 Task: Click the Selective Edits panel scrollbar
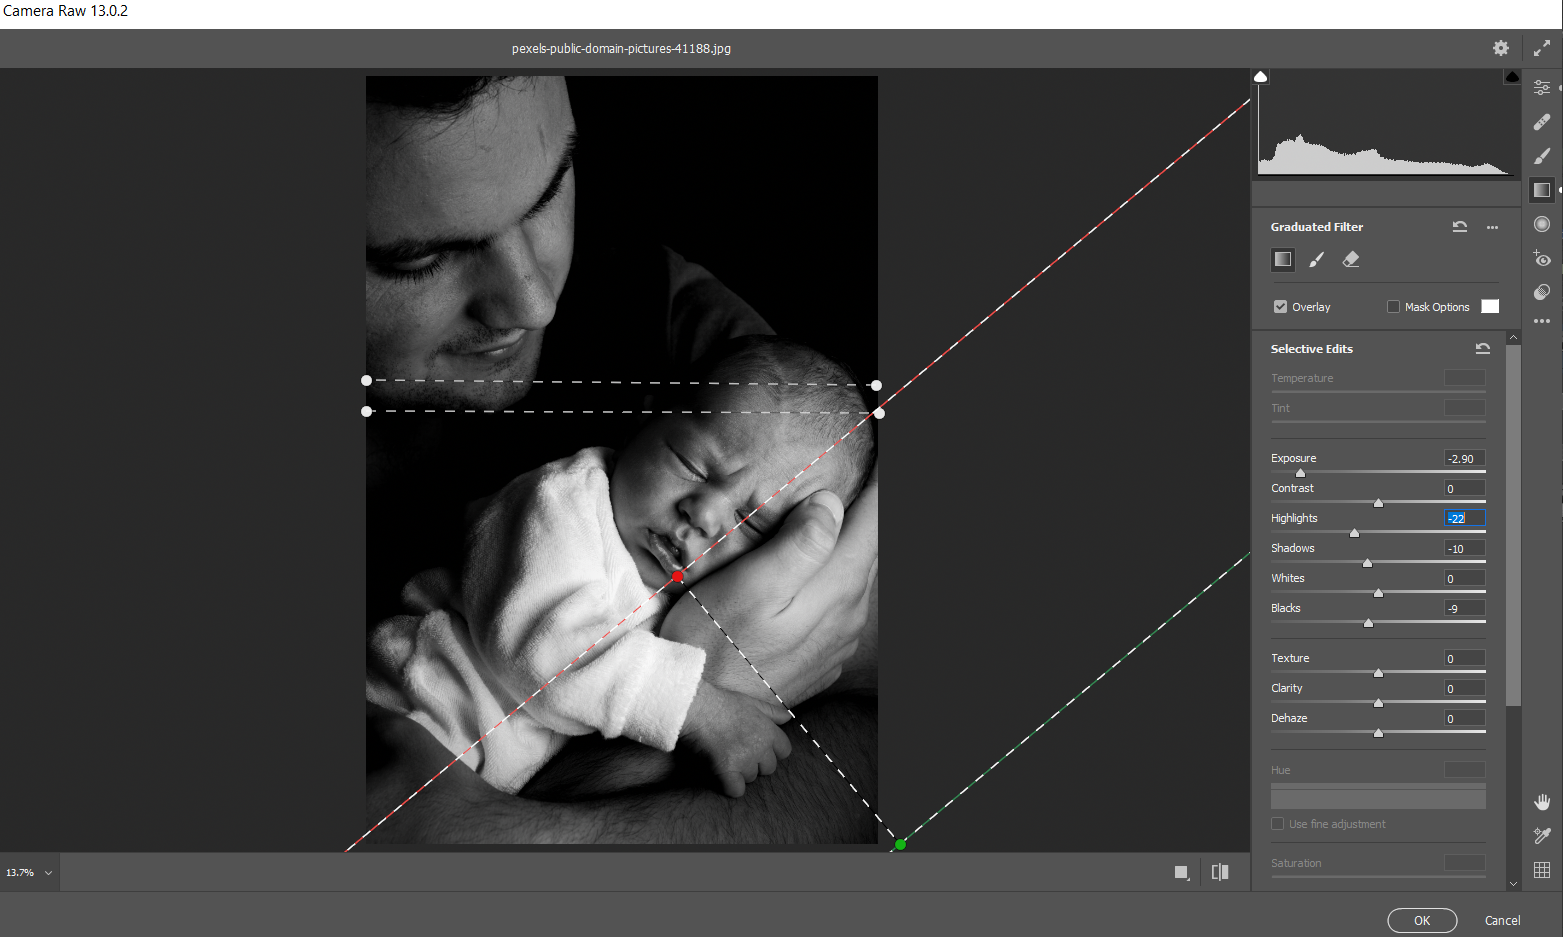[x=1513, y=525]
